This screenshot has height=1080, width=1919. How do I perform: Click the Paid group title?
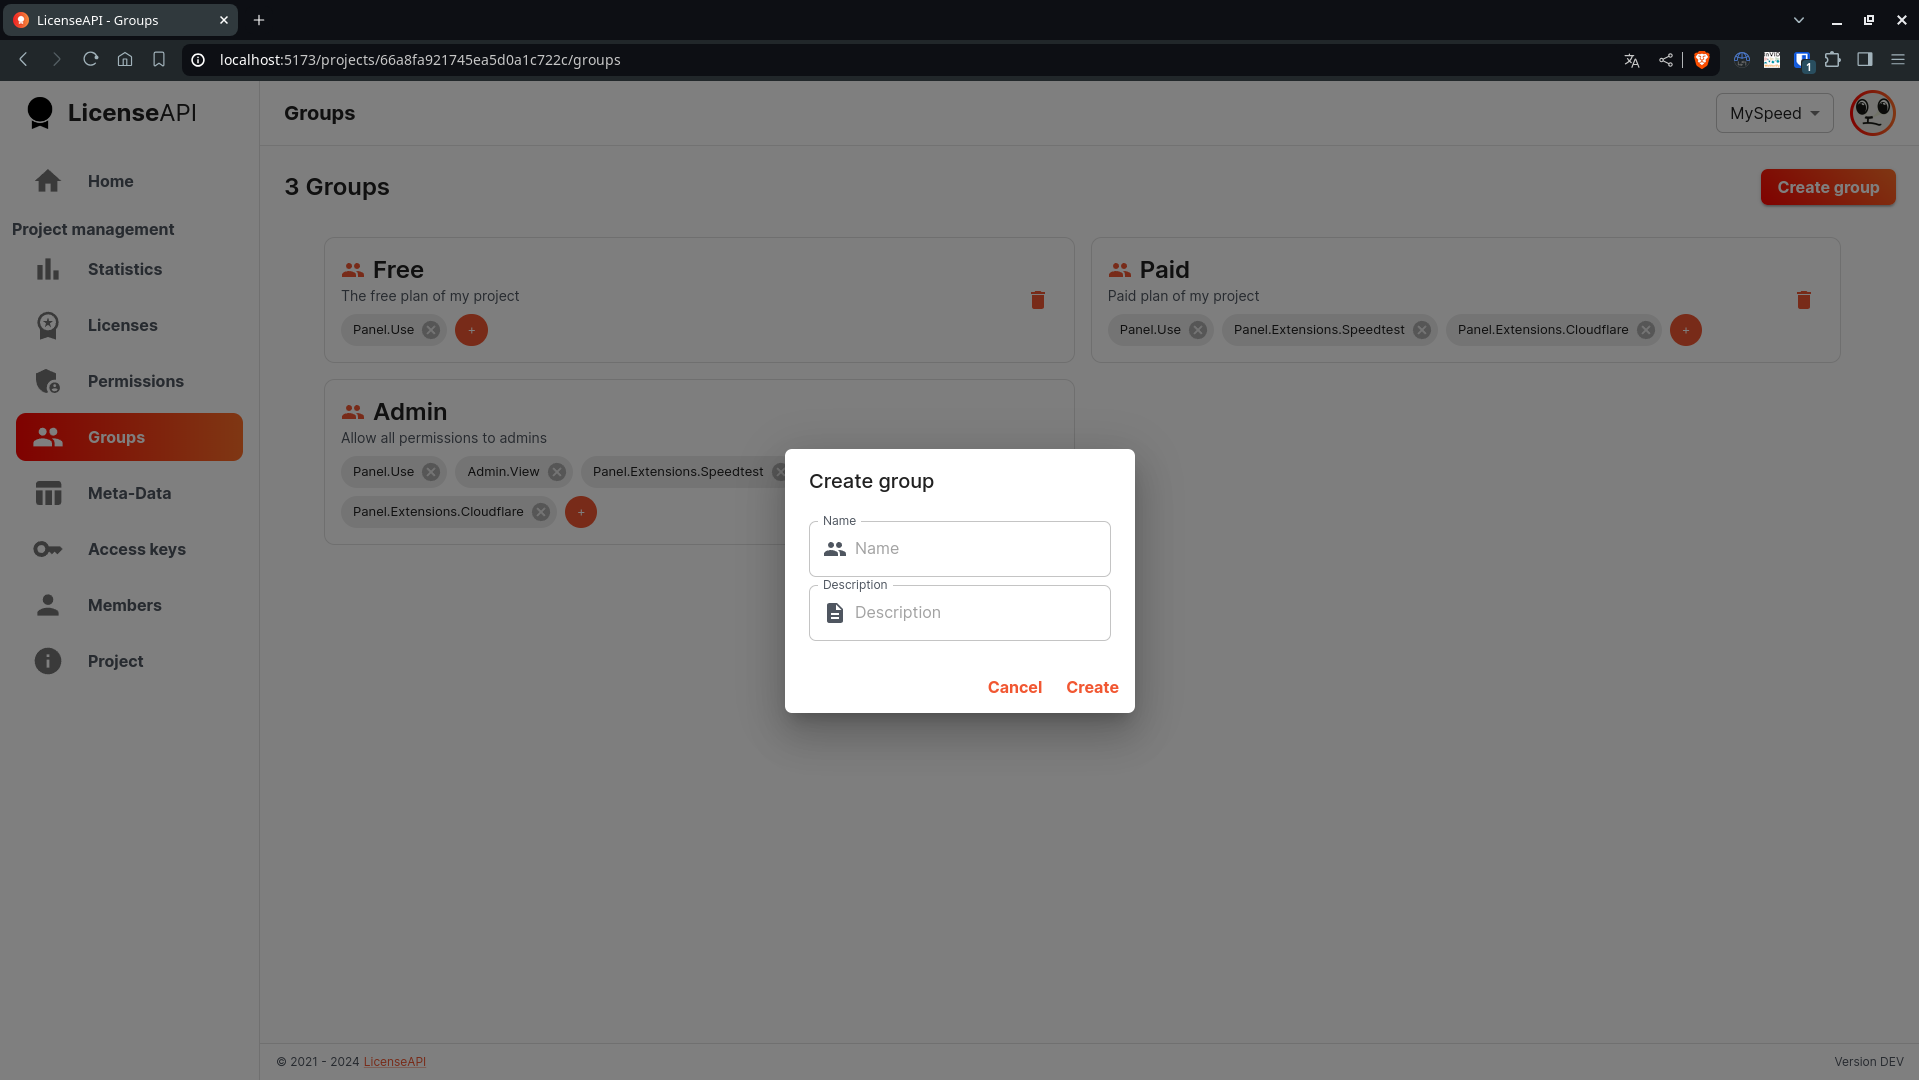1164,270
